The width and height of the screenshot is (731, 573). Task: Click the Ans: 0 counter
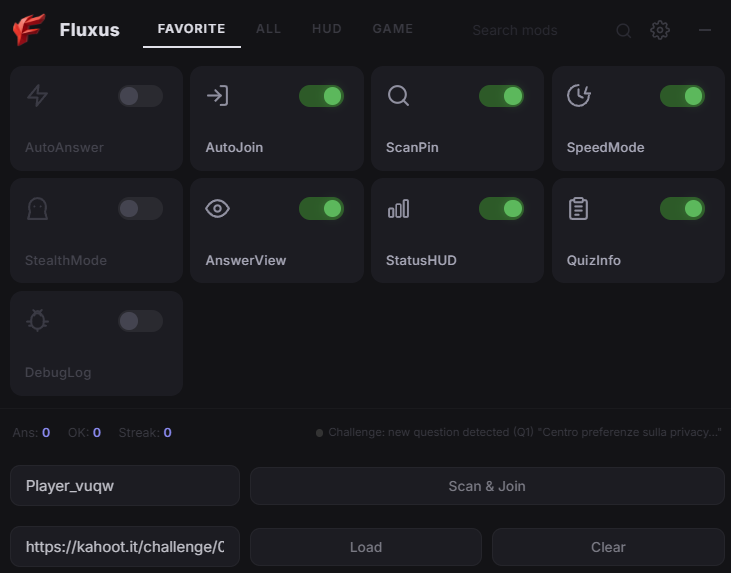[x=31, y=433]
